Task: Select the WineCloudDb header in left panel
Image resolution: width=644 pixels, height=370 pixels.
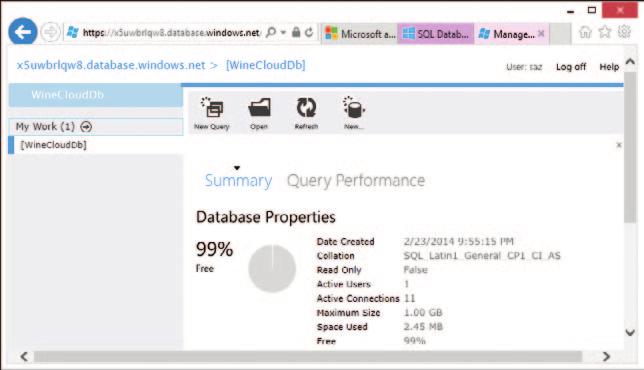Action: click(x=96, y=95)
